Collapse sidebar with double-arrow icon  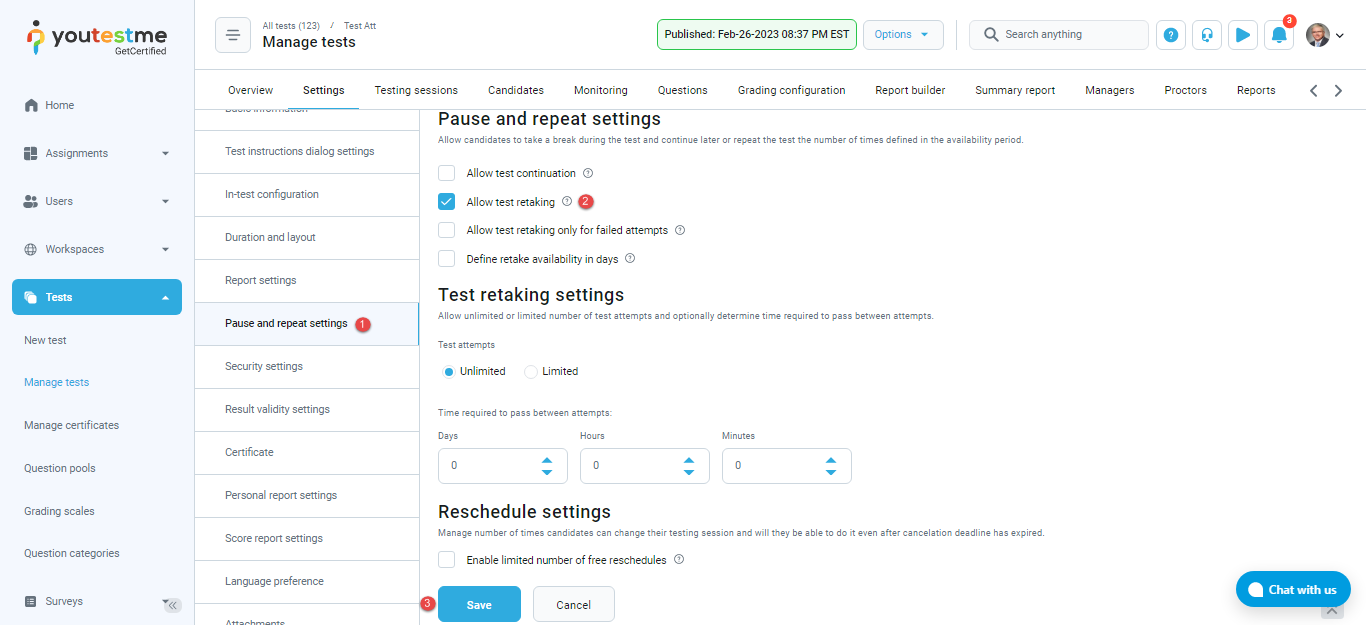[173, 605]
